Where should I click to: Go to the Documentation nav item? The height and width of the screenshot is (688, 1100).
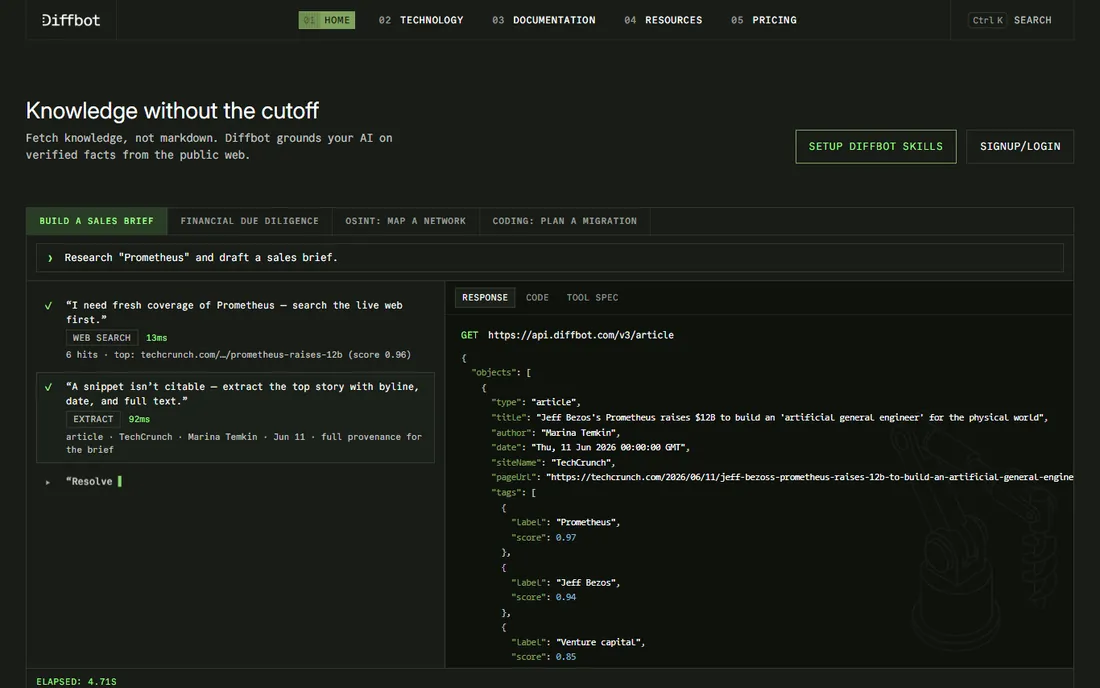tap(544, 20)
